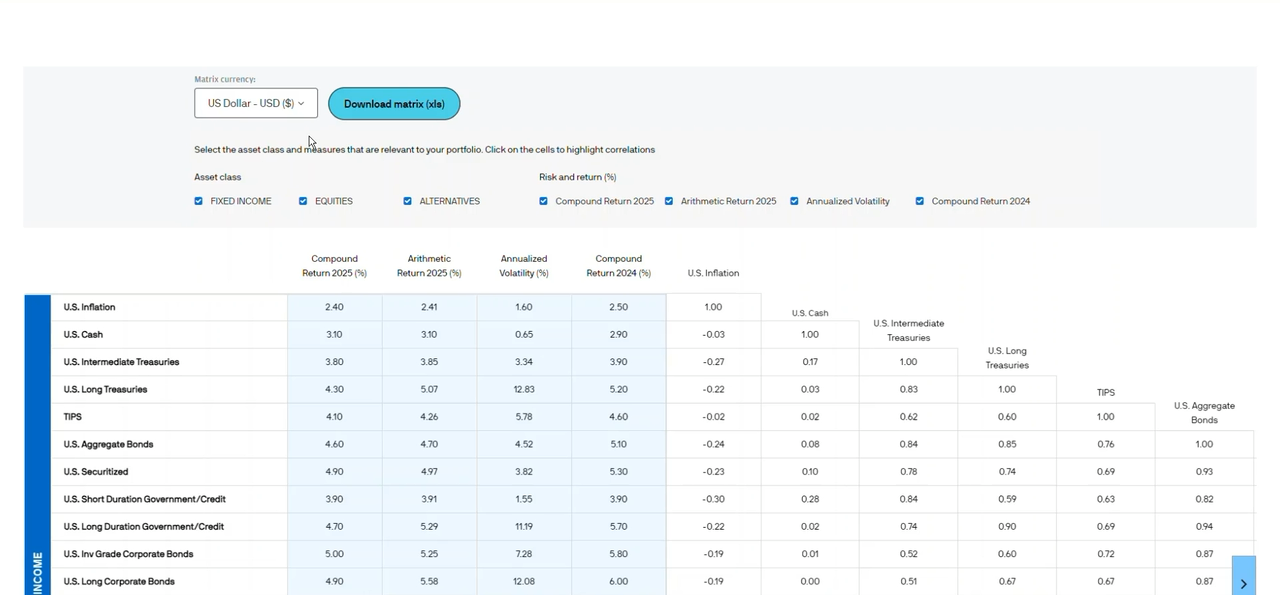The width and height of the screenshot is (1280, 595).
Task: Highlight U.S. Long Treasuries vs Intermediate Treasuries cell
Action: click(x=908, y=389)
